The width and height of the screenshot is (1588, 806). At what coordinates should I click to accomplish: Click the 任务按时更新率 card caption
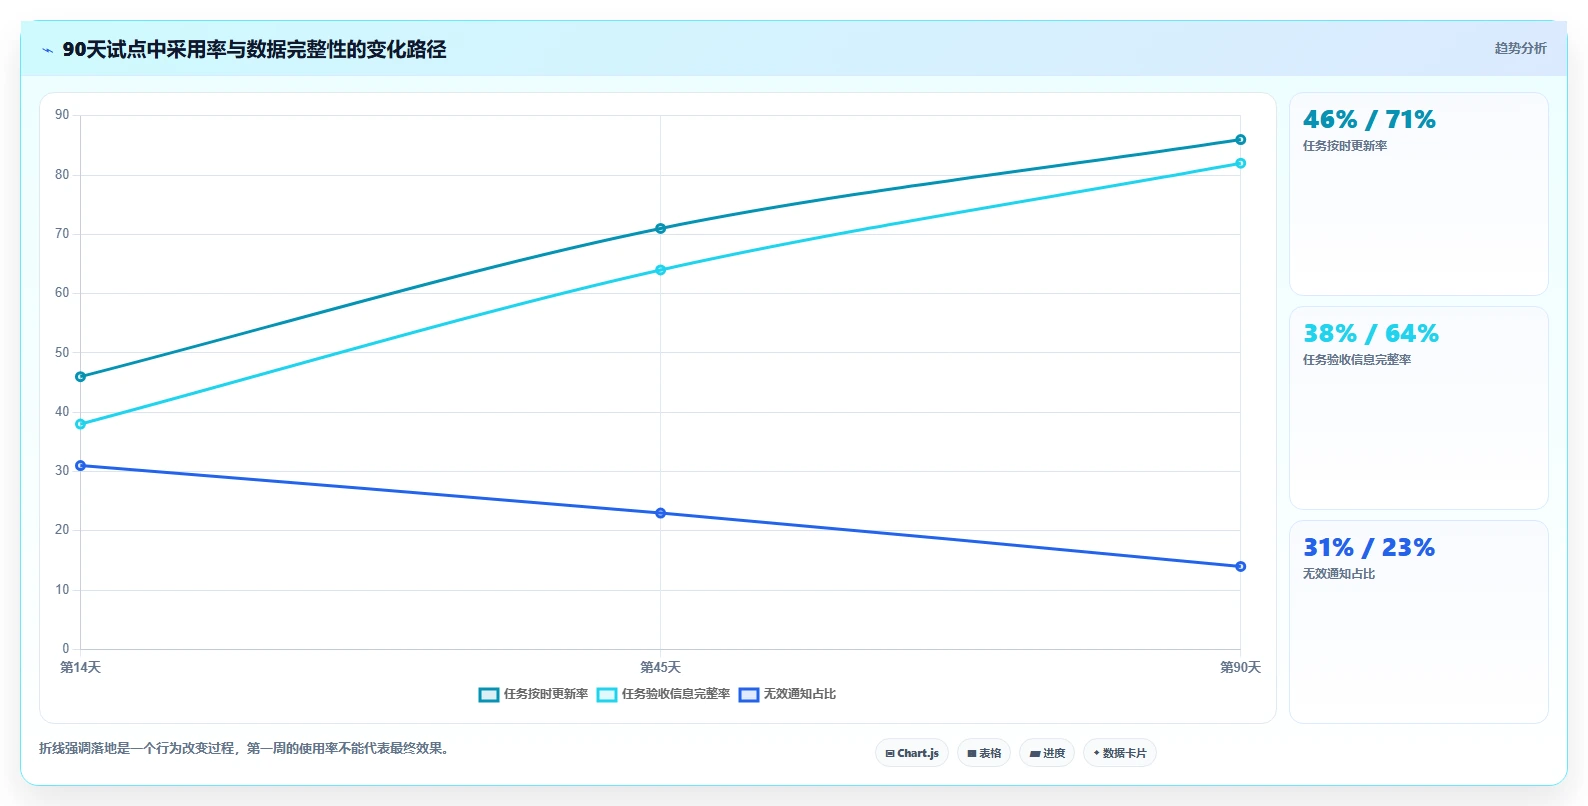point(1345,146)
